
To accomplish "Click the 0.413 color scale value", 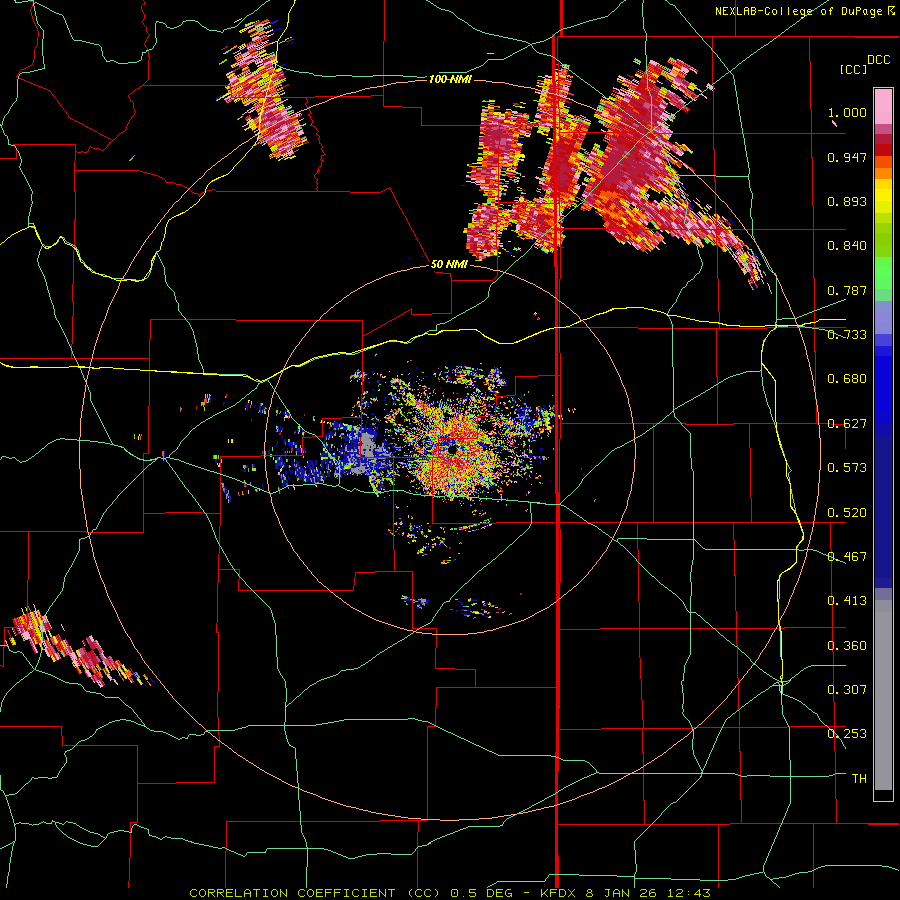I will click(x=847, y=601).
